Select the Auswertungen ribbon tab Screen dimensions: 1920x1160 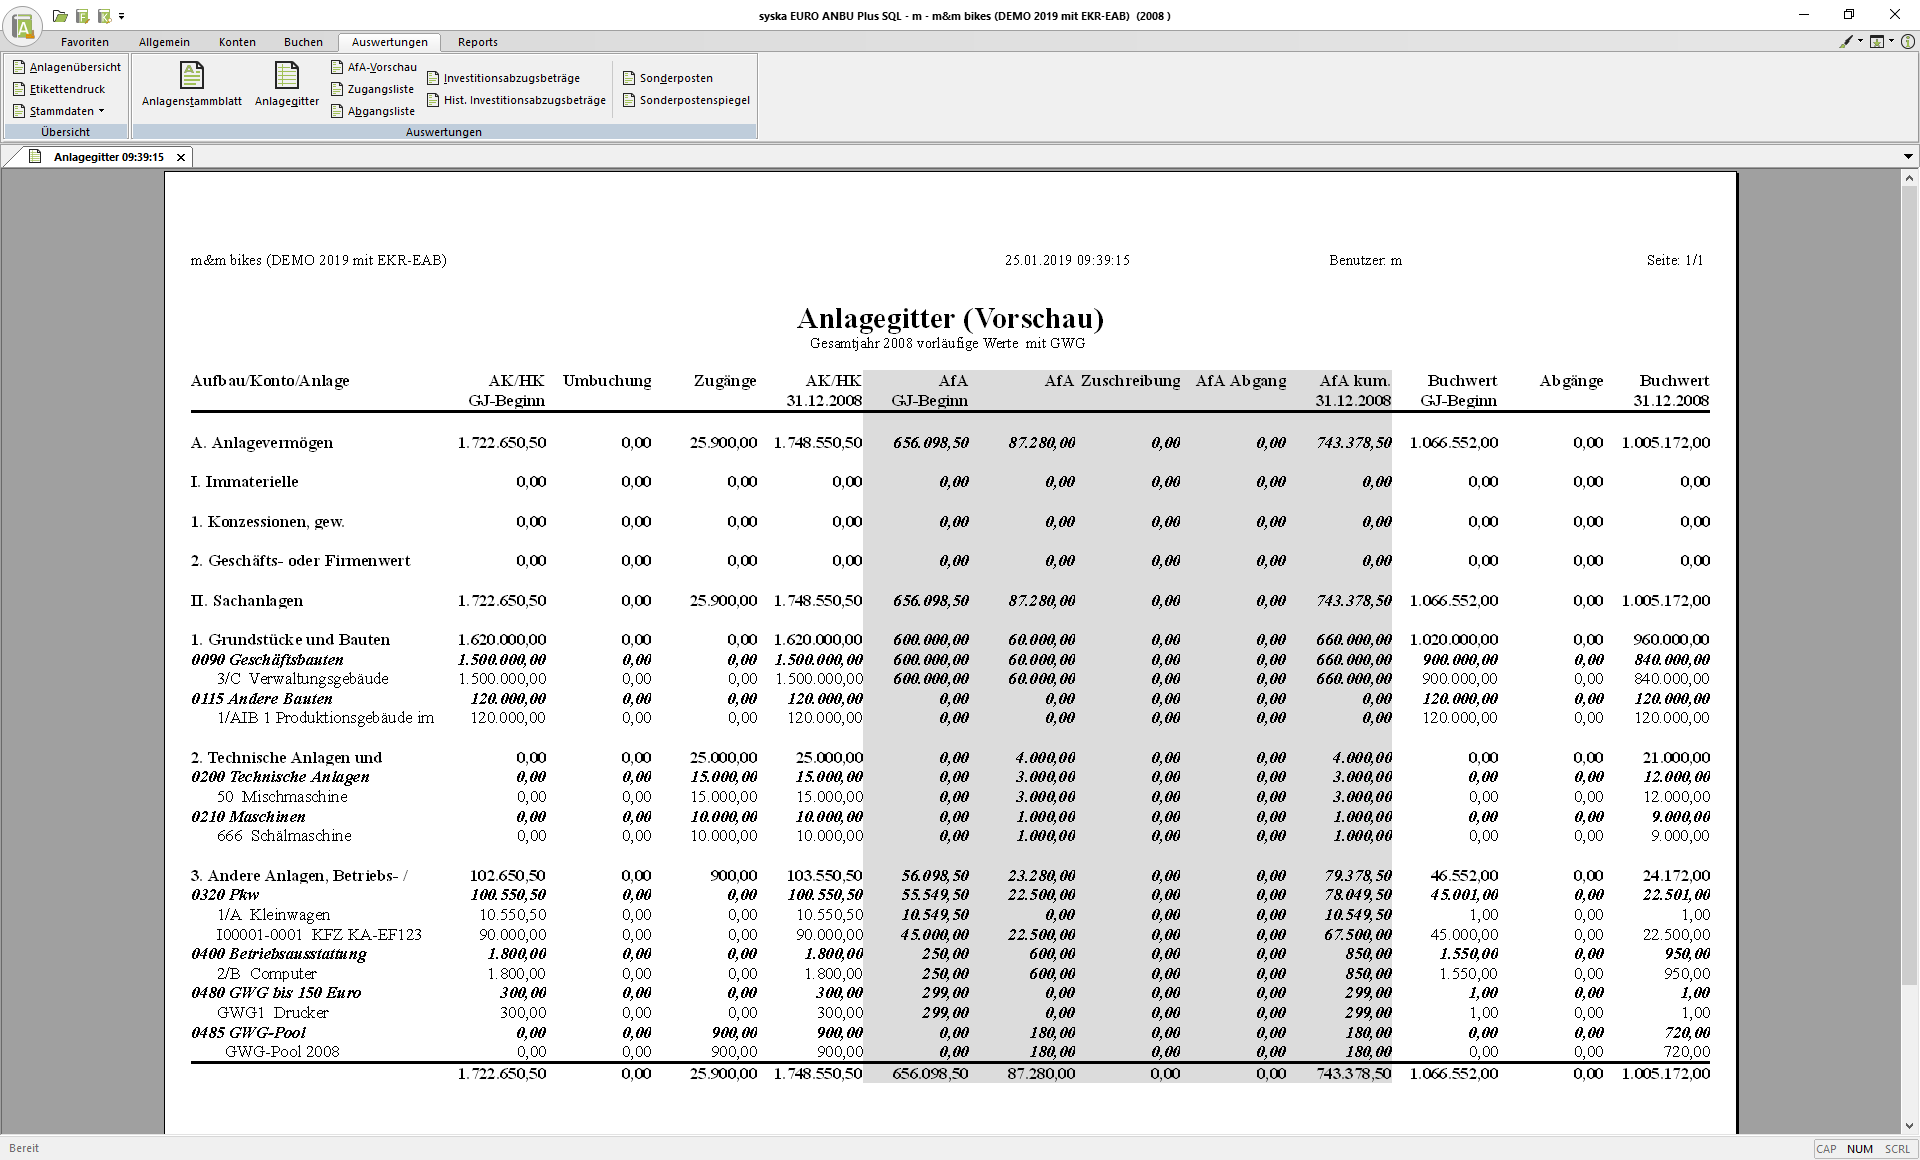(x=390, y=42)
